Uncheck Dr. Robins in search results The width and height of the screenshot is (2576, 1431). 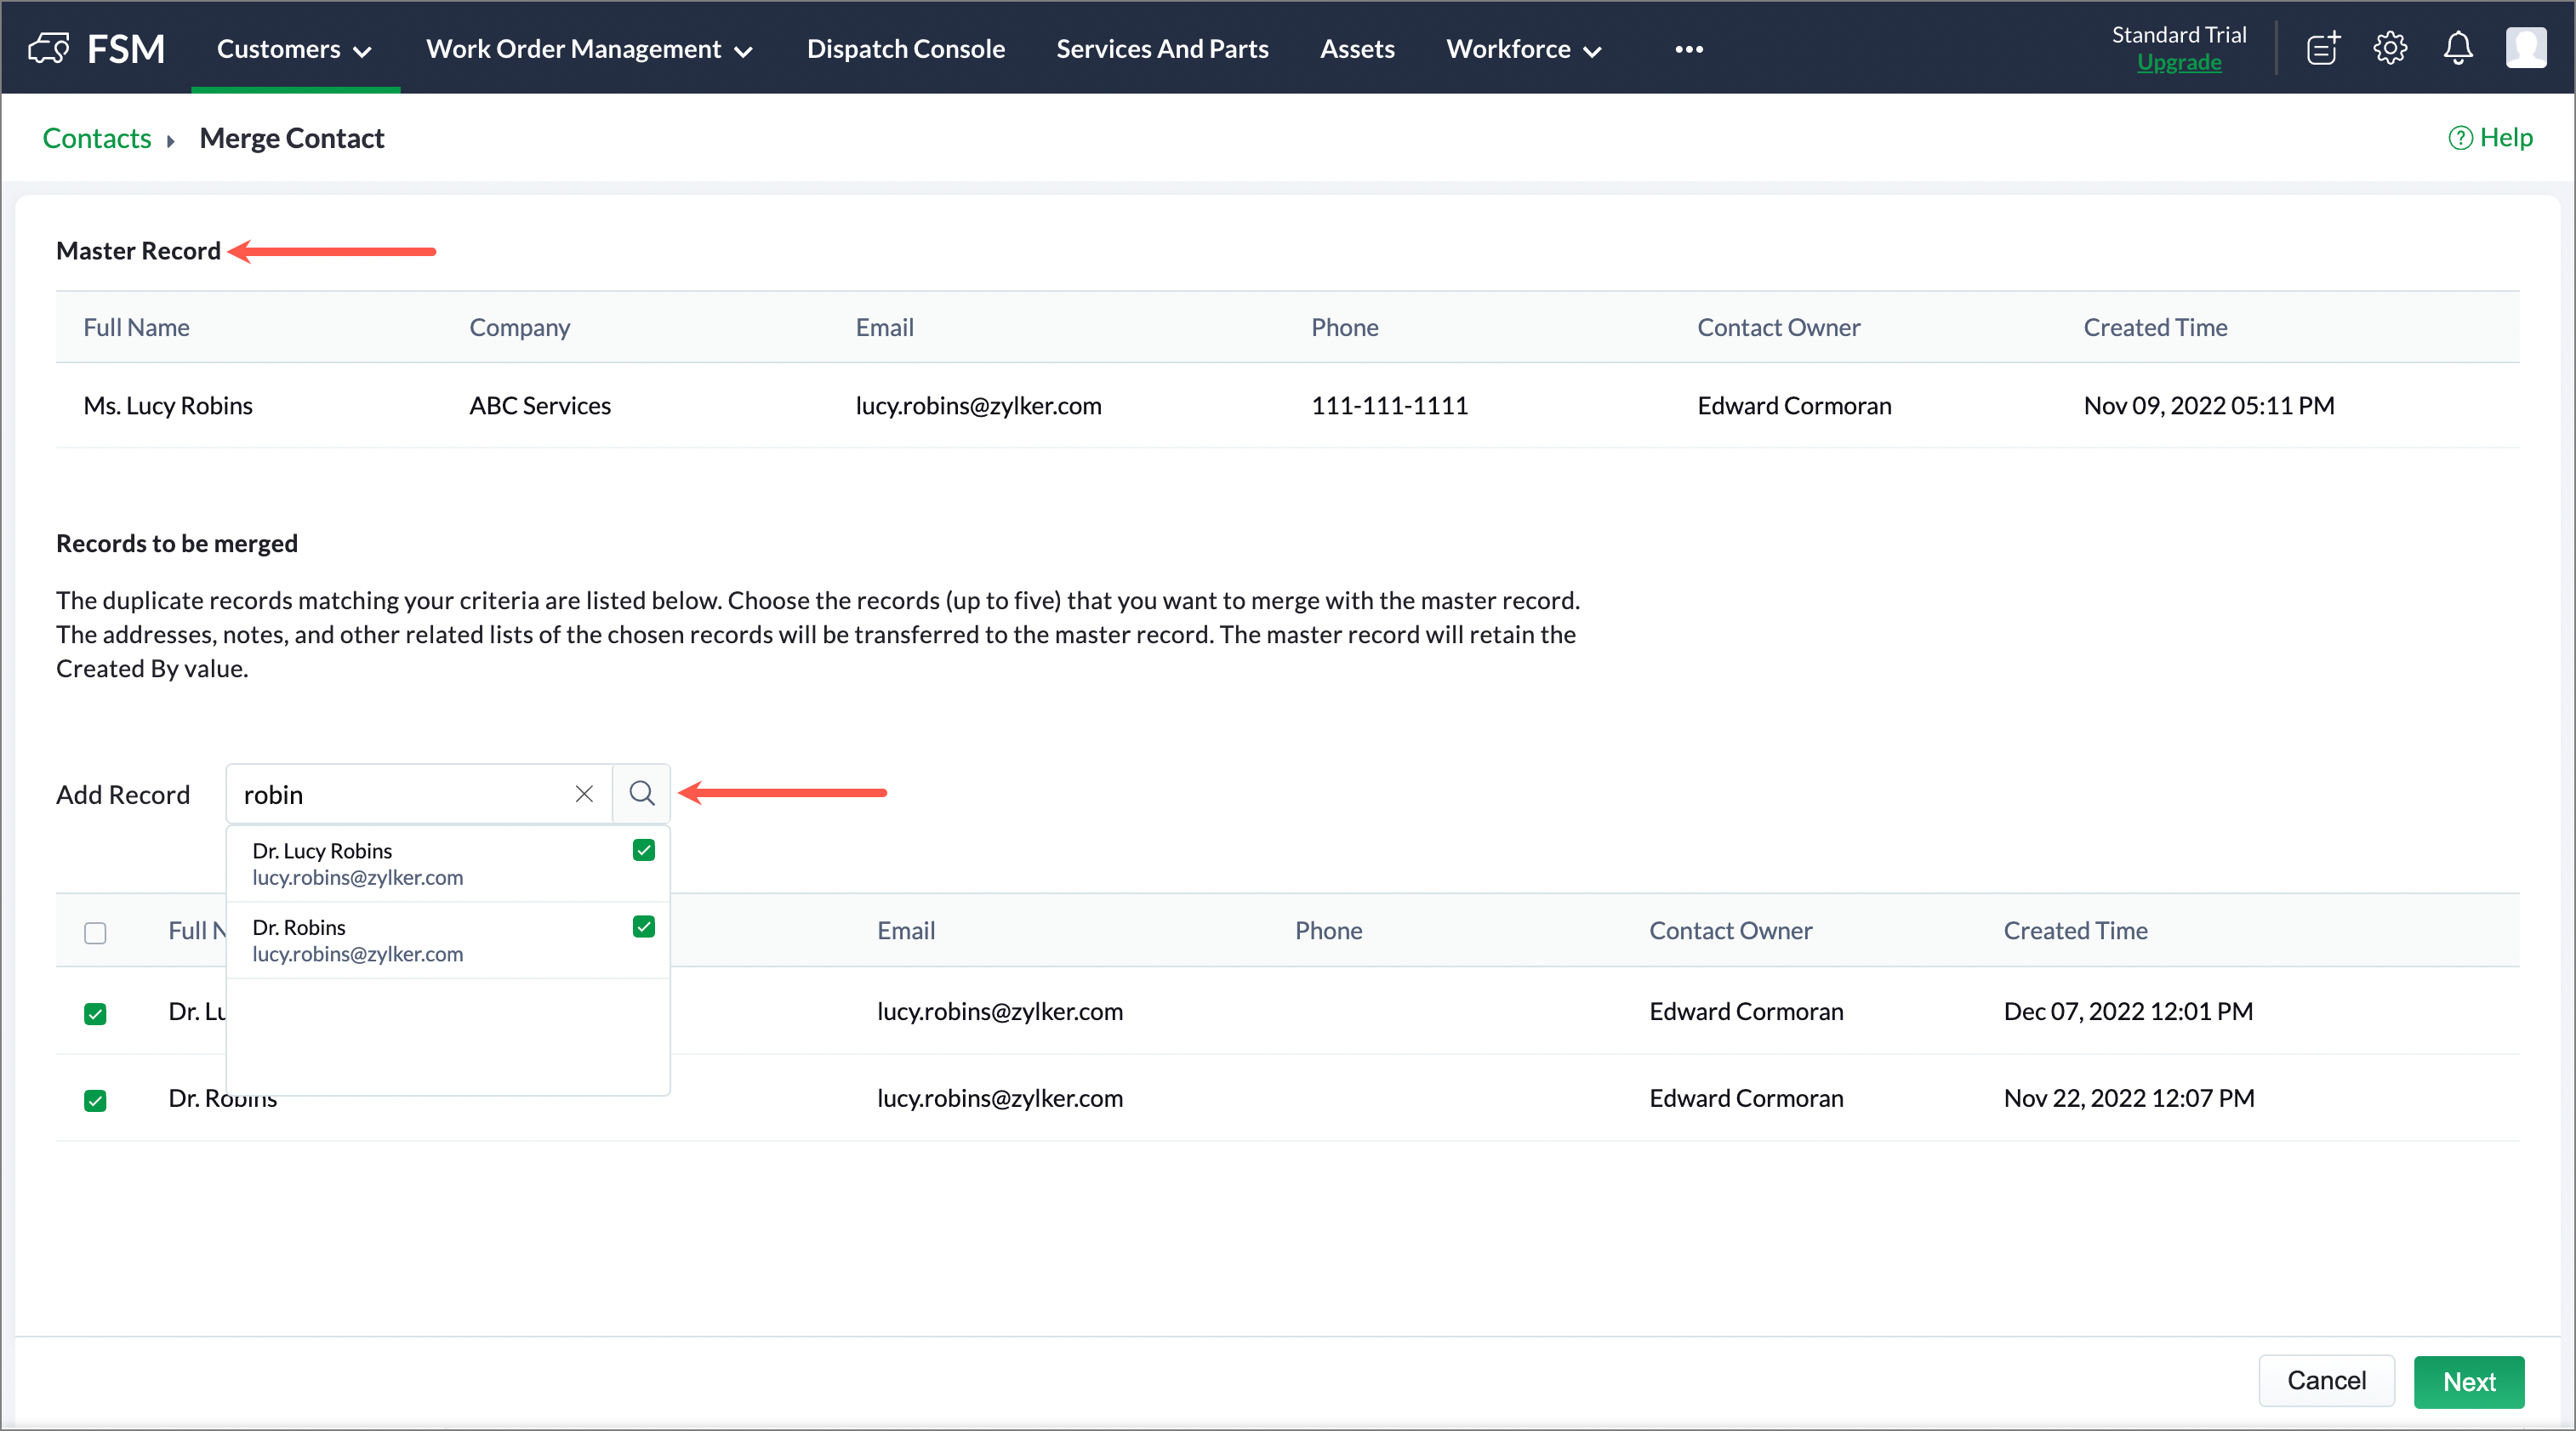(644, 927)
